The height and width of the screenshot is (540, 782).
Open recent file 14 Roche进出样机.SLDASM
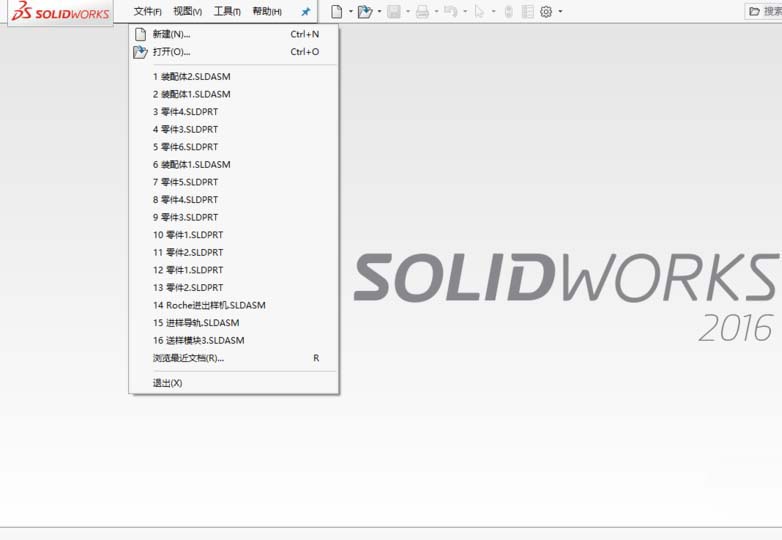(209, 305)
